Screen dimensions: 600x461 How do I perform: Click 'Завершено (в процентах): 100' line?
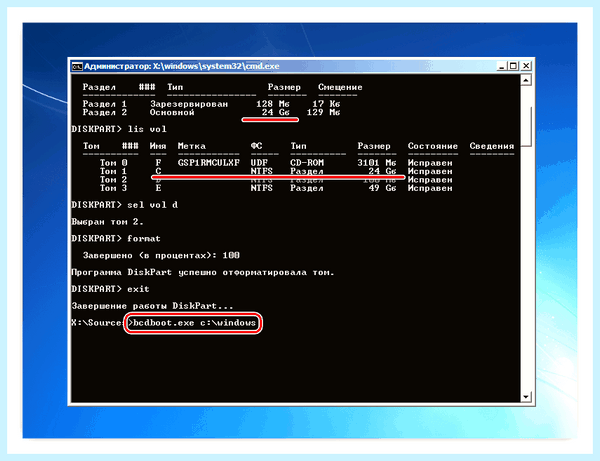pyautogui.click(x=161, y=256)
